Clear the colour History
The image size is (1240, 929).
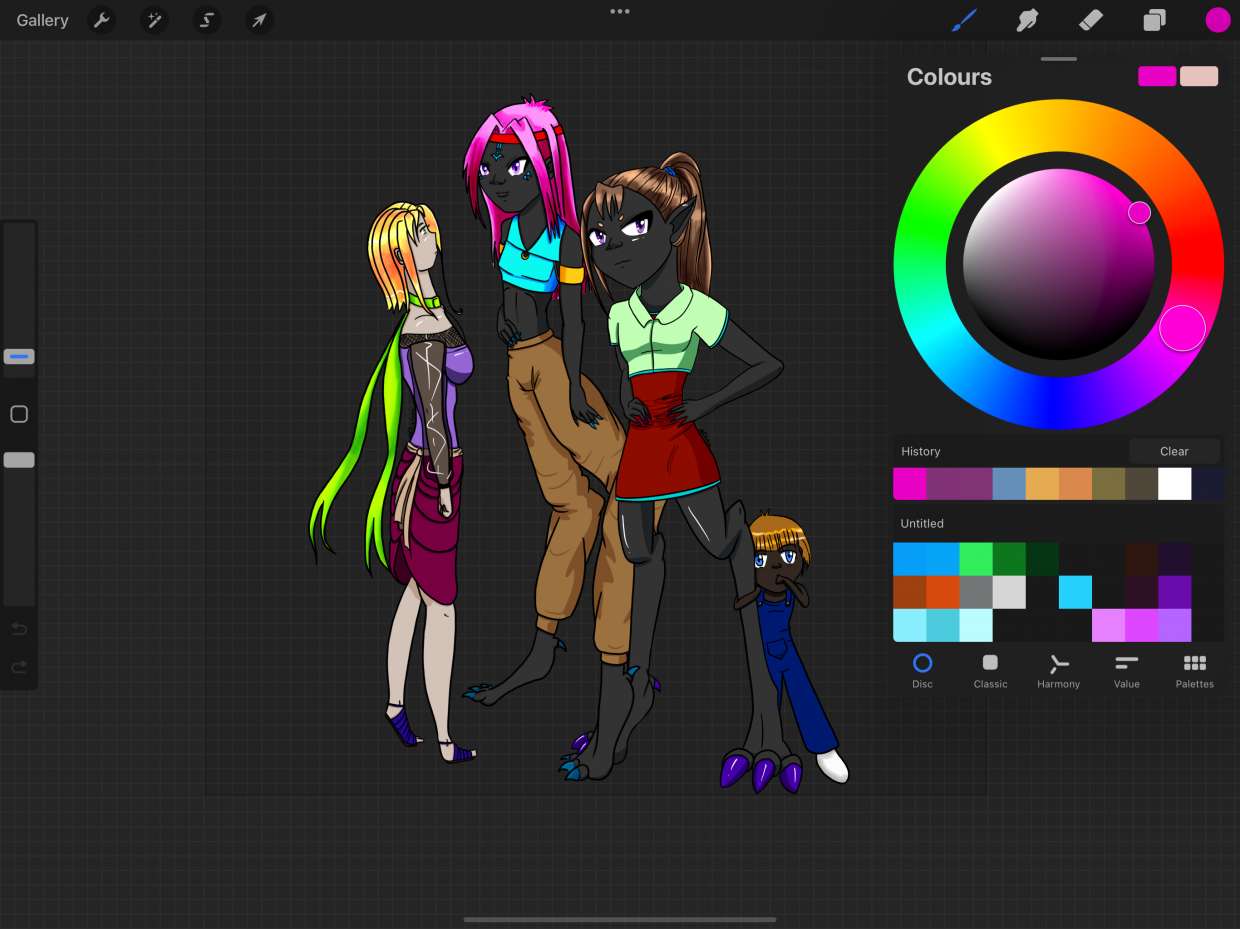tap(1174, 451)
